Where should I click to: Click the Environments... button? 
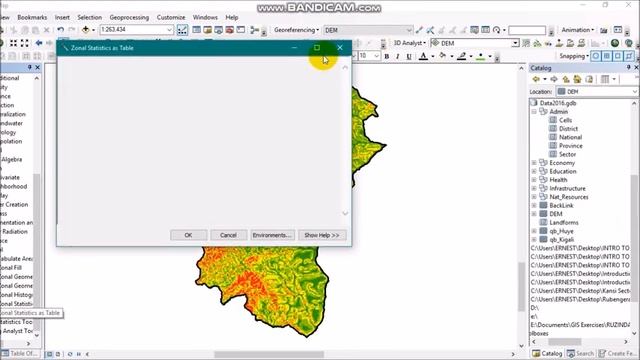click(272, 235)
